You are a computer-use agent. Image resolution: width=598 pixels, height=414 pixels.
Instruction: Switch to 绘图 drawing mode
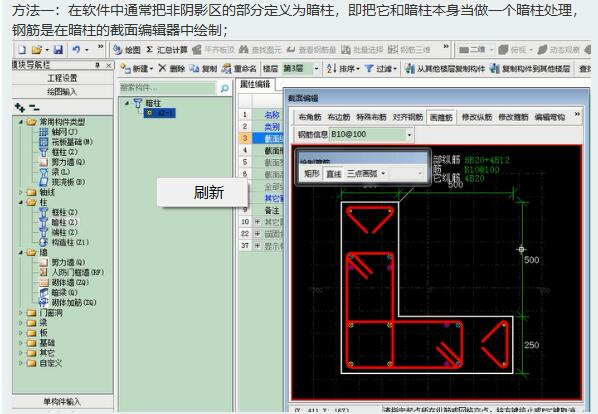click(127, 50)
